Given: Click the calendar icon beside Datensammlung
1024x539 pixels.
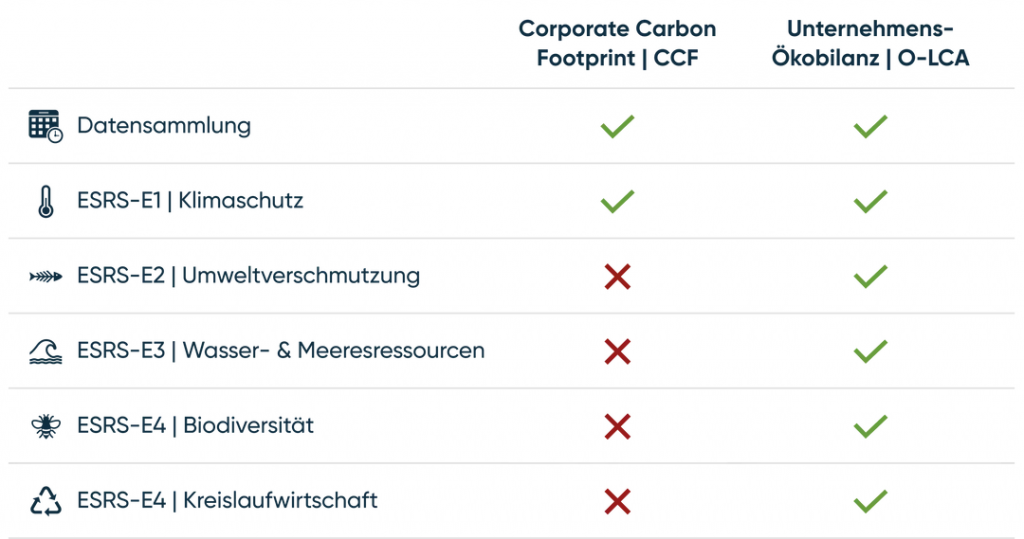Looking at the screenshot, I should coord(45,126).
